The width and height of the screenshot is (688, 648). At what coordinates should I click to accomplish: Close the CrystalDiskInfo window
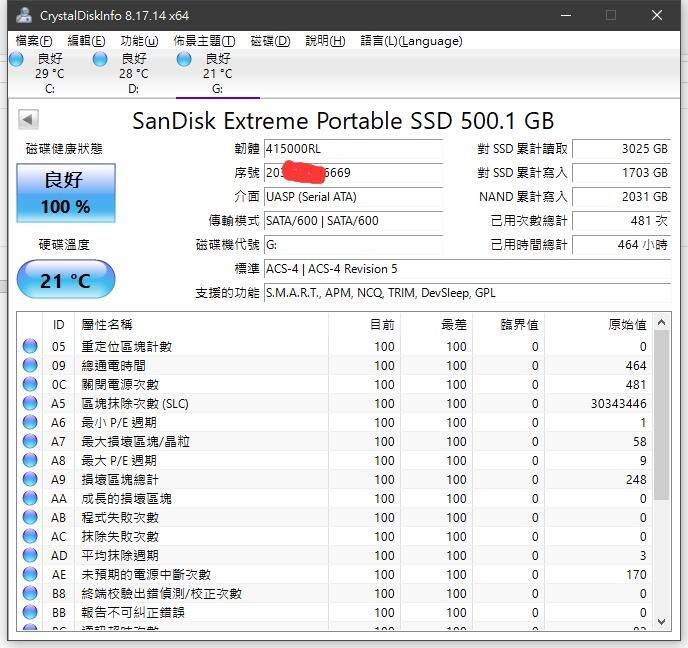[657, 15]
